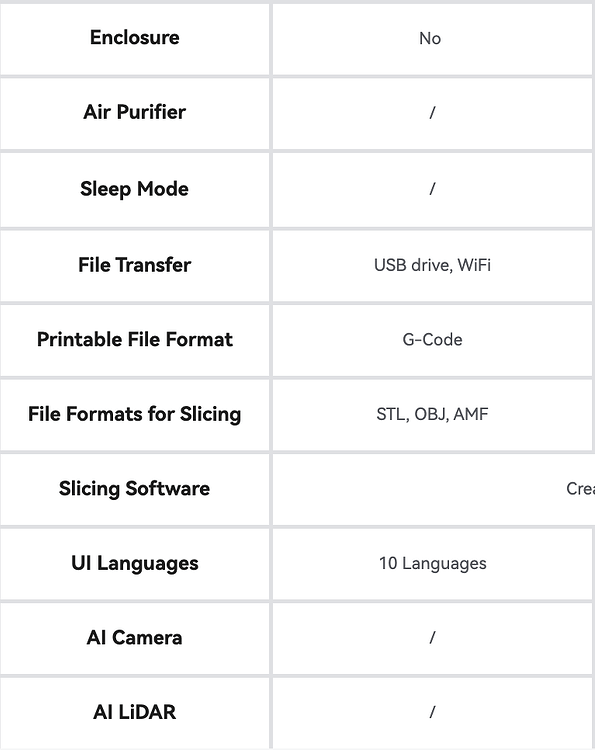The image size is (595, 750).
Task: Click the Enclosure row label
Action: pos(134,37)
